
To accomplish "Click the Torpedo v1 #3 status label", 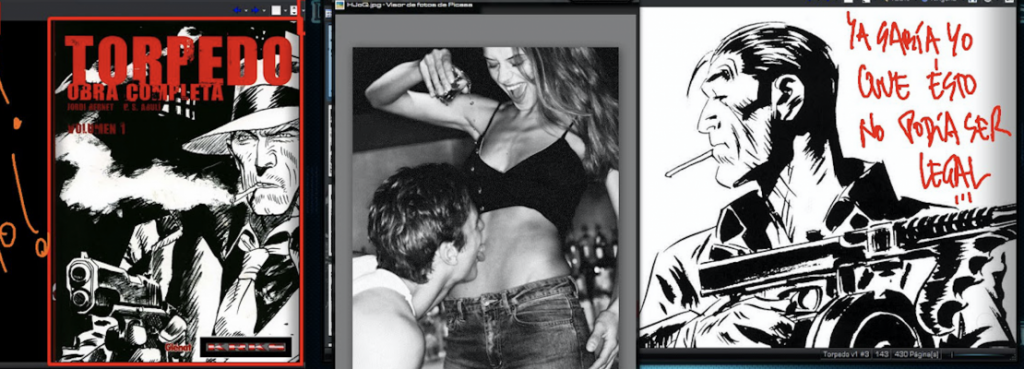I will (x=846, y=355).
